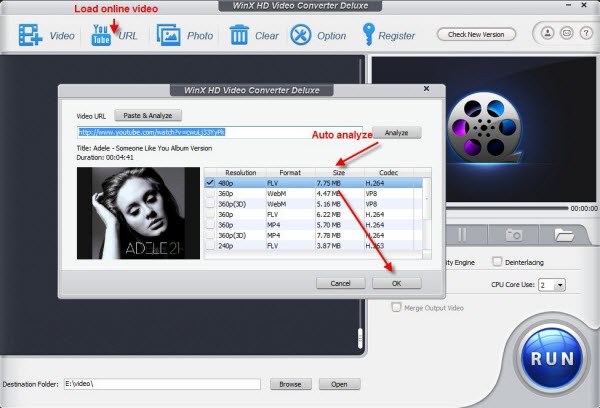Click the 3.87 MB size cell
Screen dimensions: 600x408
(328, 246)
